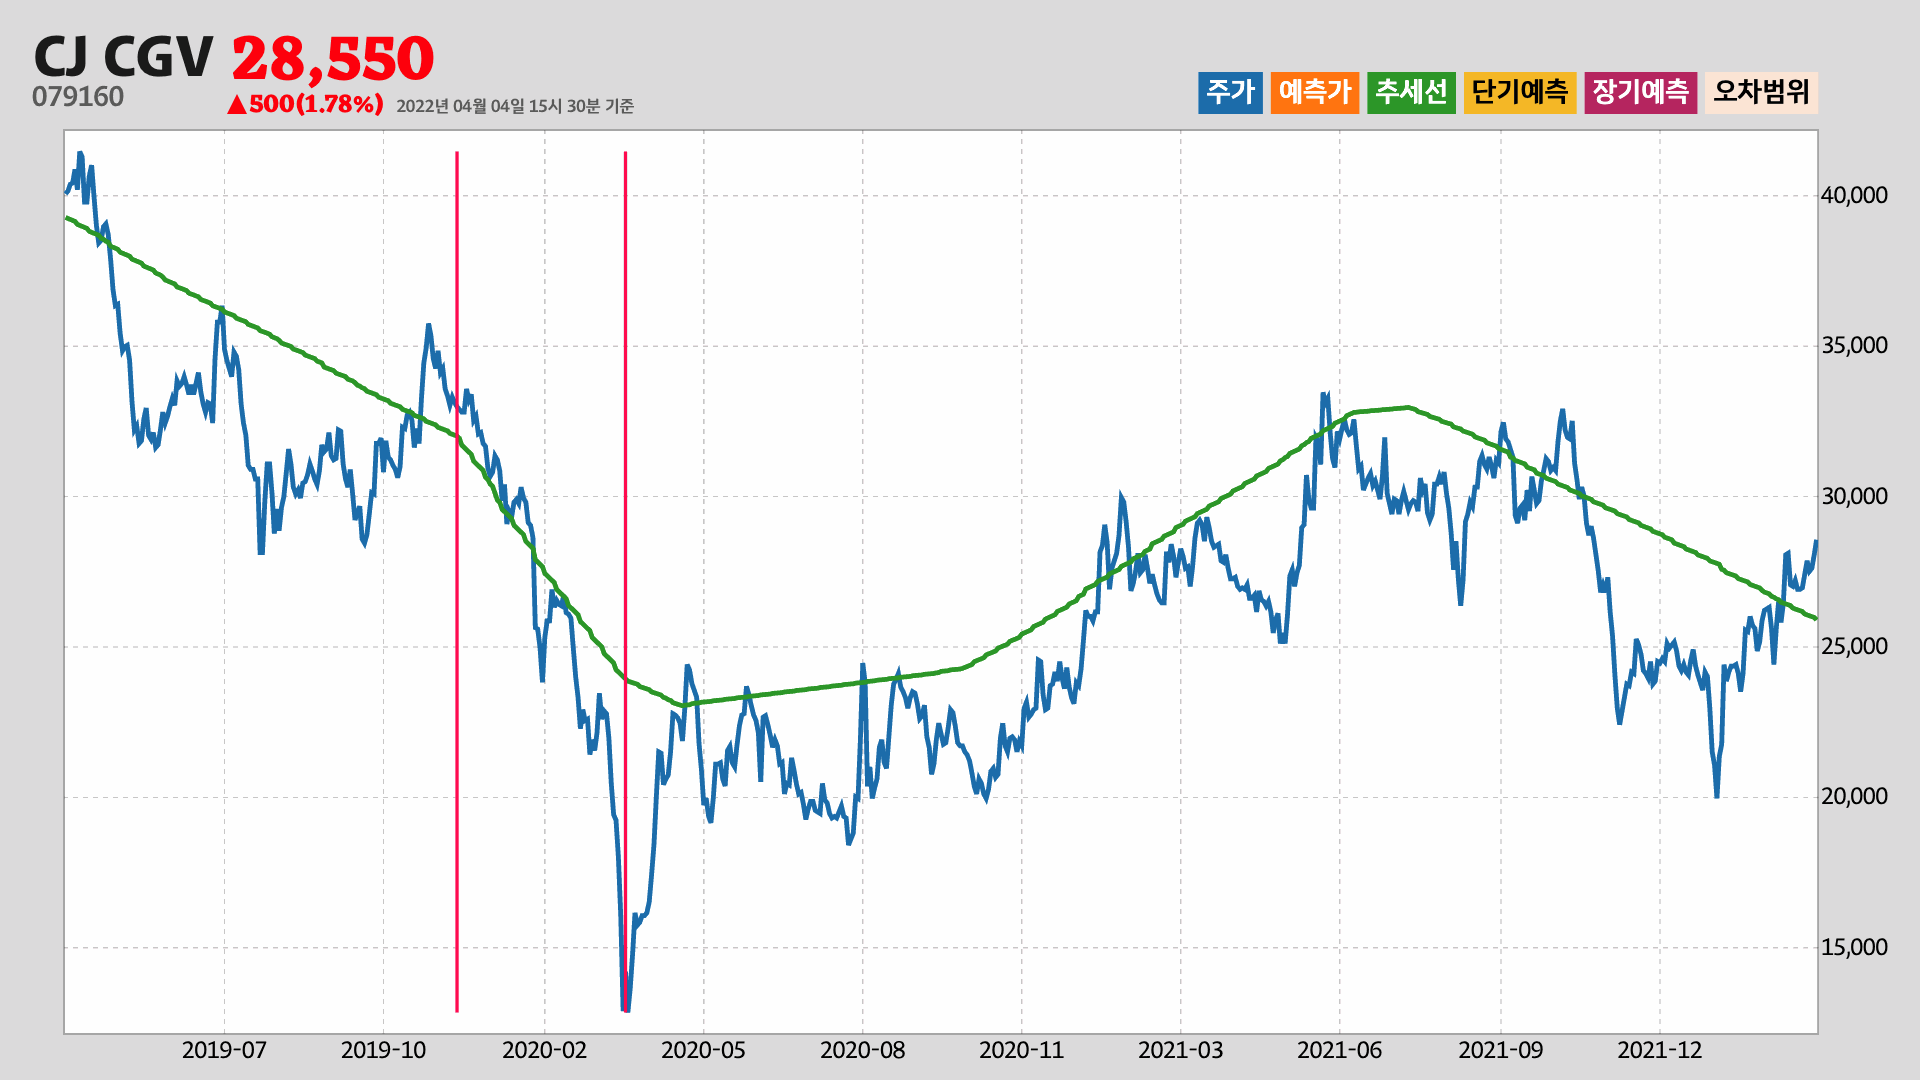Click the 2019-07 x-axis date label
Viewport: 1920px width, 1080px height.
pyautogui.click(x=224, y=1051)
